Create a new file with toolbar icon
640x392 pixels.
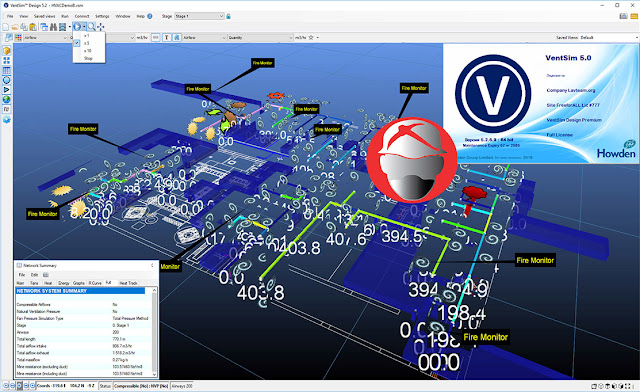[x=6, y=27]
